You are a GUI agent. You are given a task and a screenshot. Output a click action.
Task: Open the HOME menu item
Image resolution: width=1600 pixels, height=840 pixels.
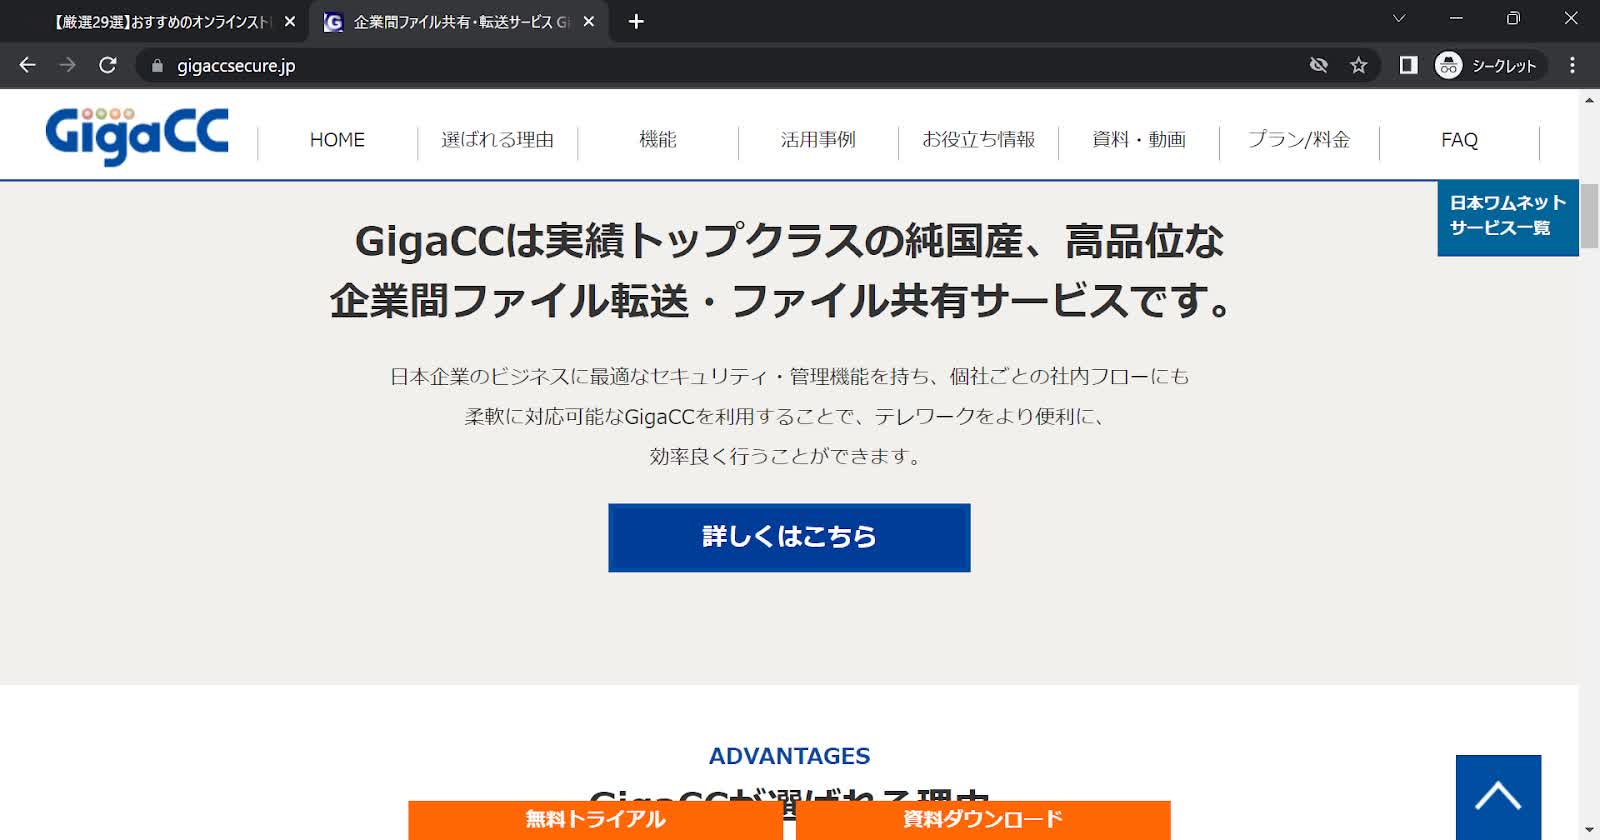[337, 140]
